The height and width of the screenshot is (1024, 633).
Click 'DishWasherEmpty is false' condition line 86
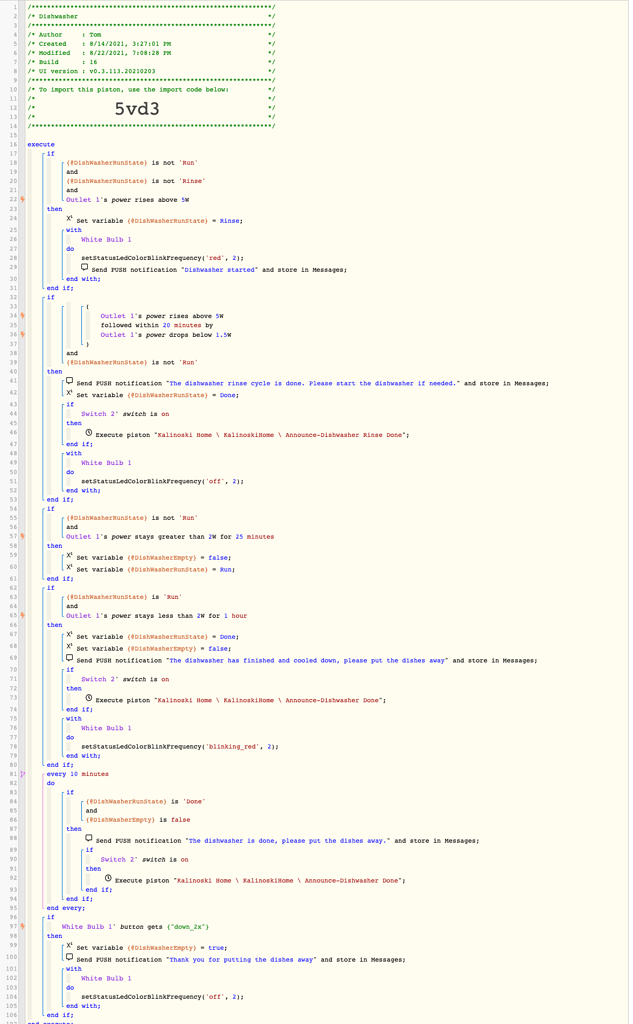[138, 820]
